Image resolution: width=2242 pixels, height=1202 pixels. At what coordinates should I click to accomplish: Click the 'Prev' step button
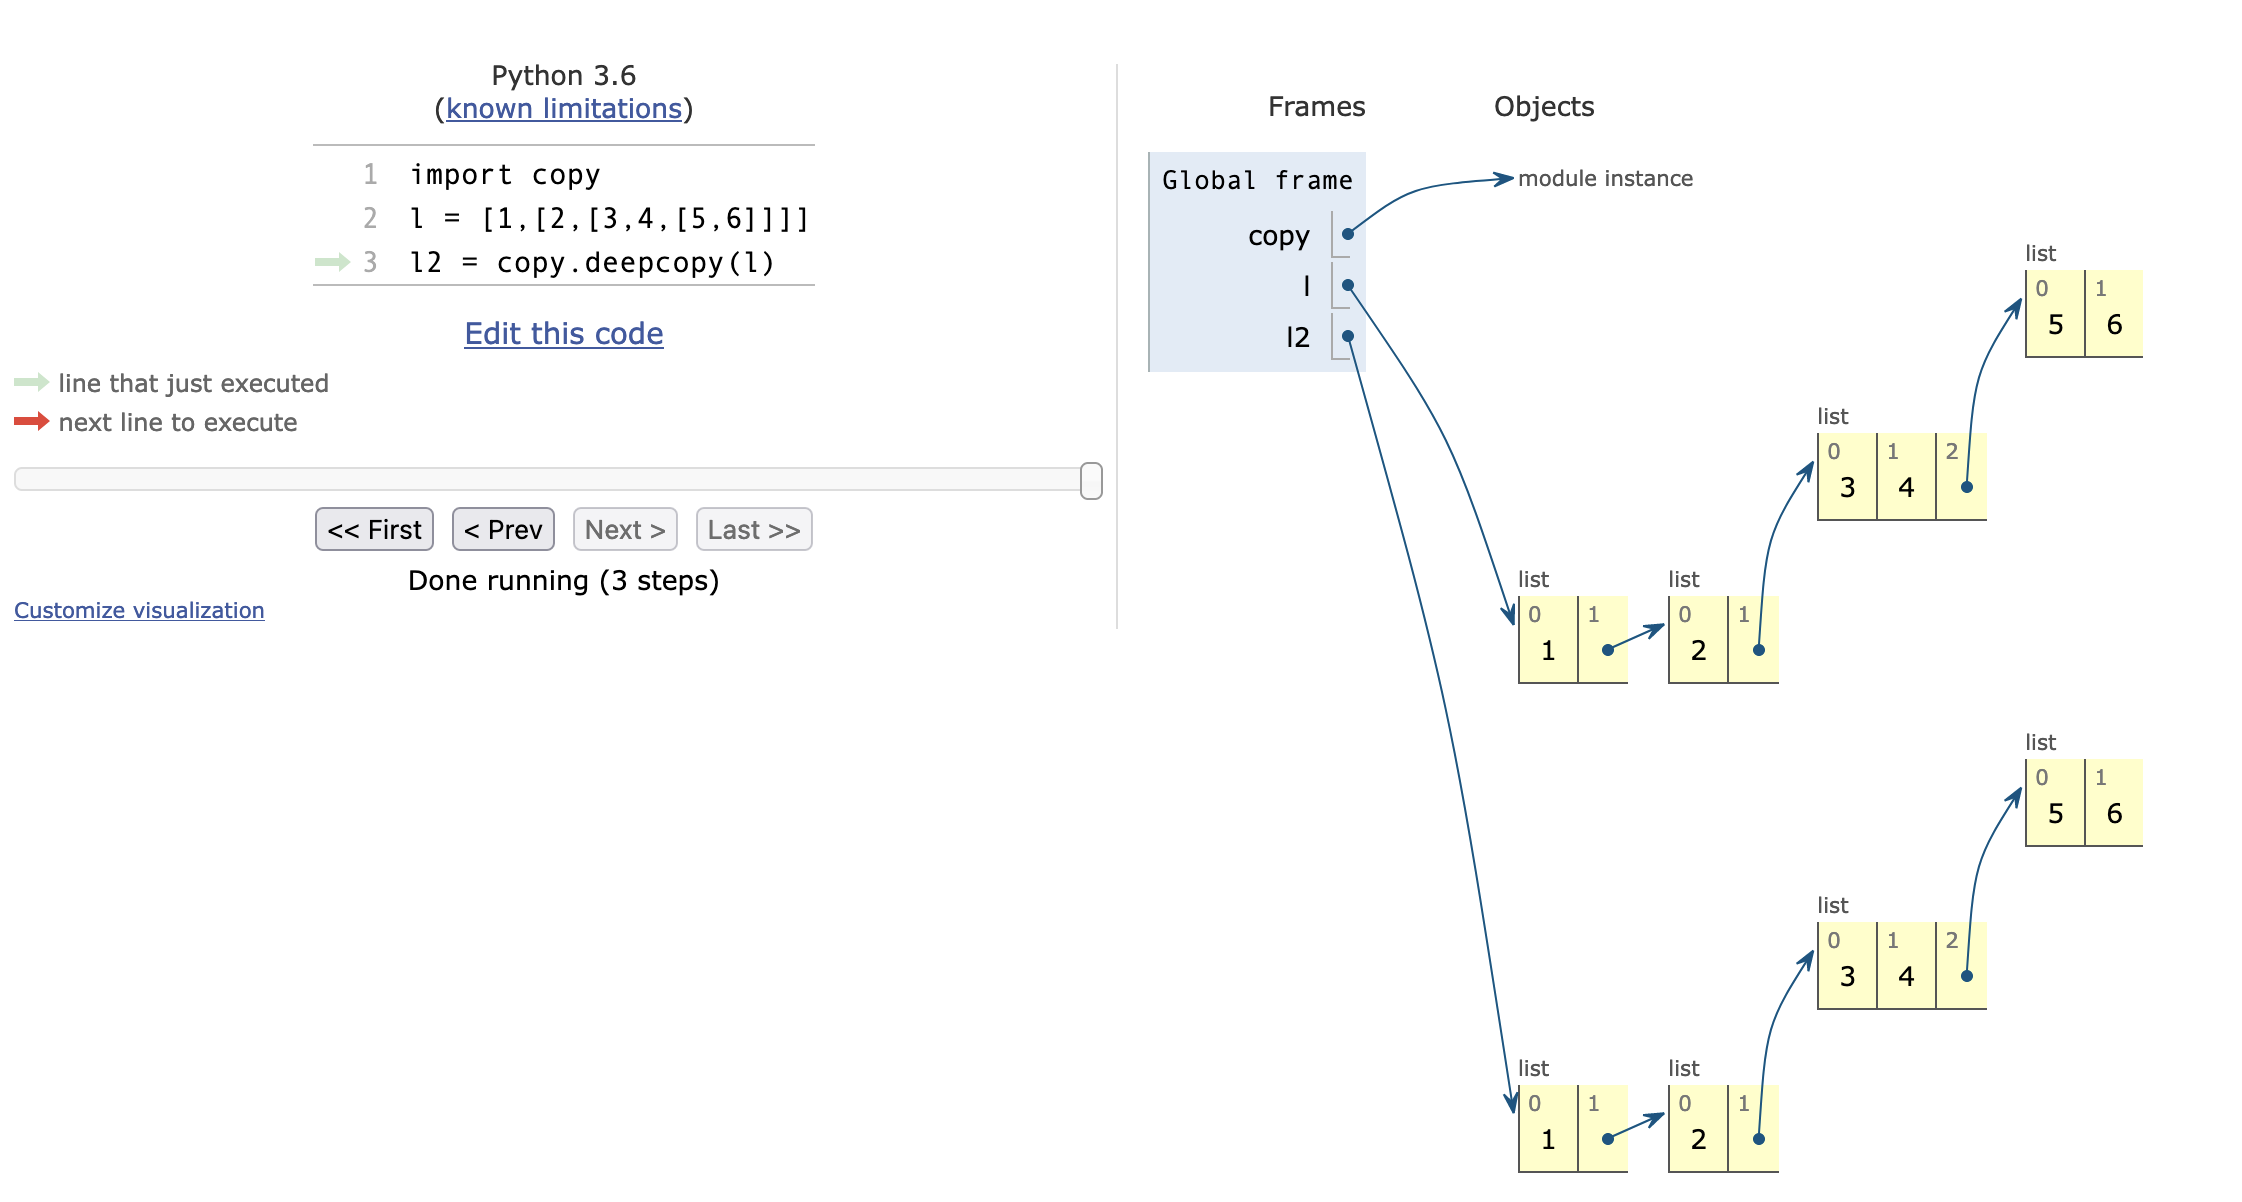point(503,529)
